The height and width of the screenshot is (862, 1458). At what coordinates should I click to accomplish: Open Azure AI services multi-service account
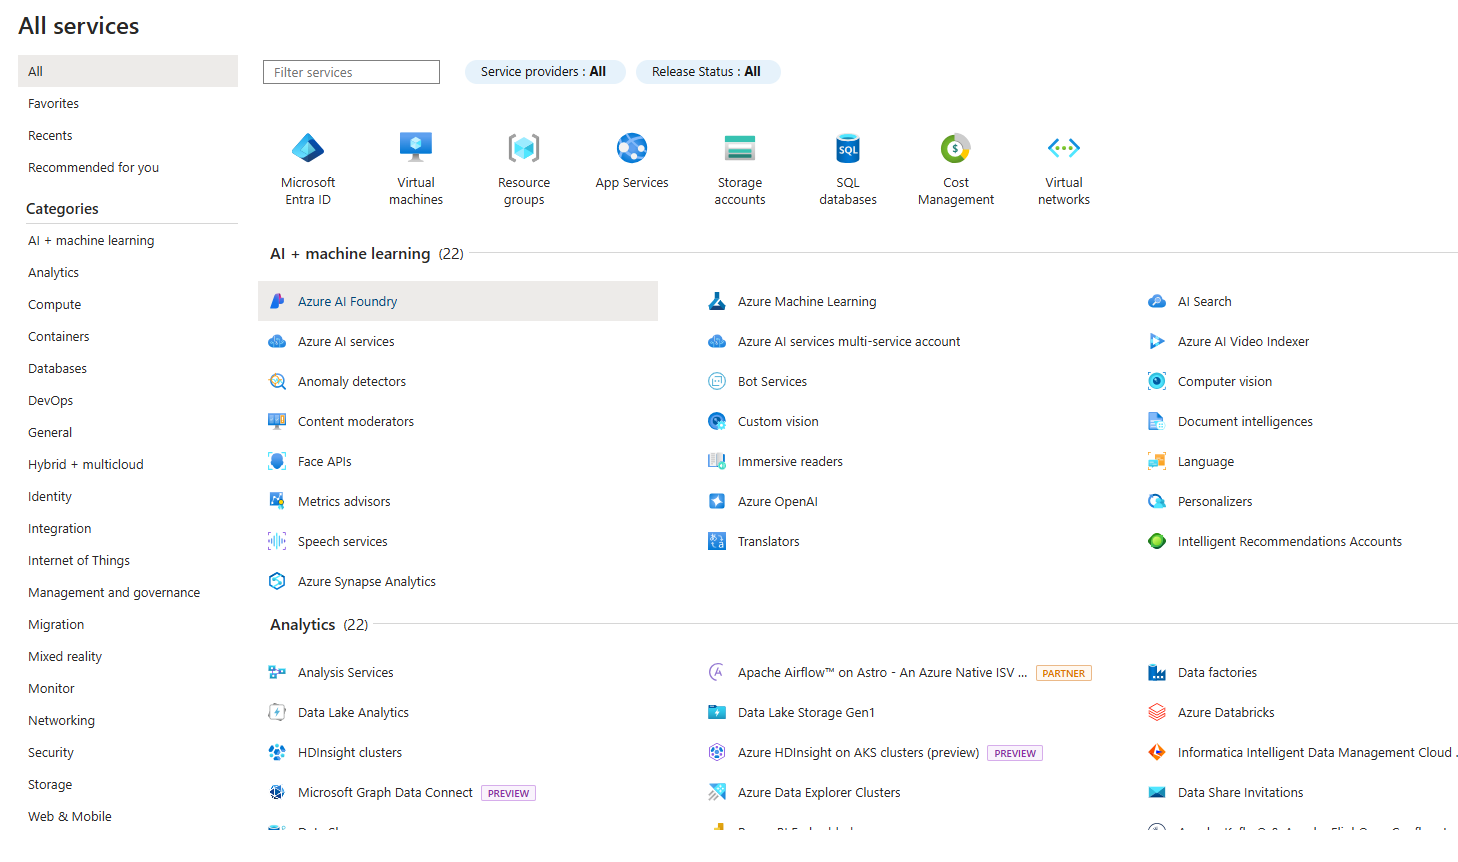(849, 341)
